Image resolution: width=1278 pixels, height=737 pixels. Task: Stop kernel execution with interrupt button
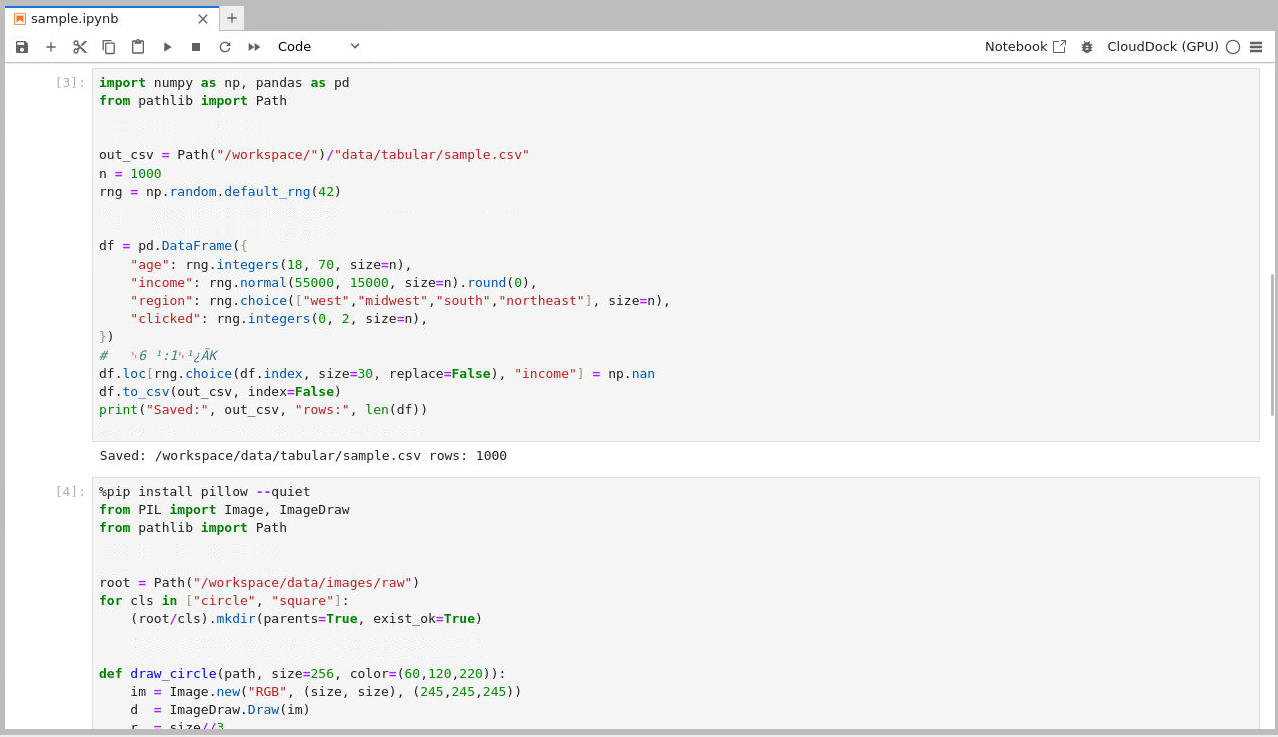click(x=196, y=47)
